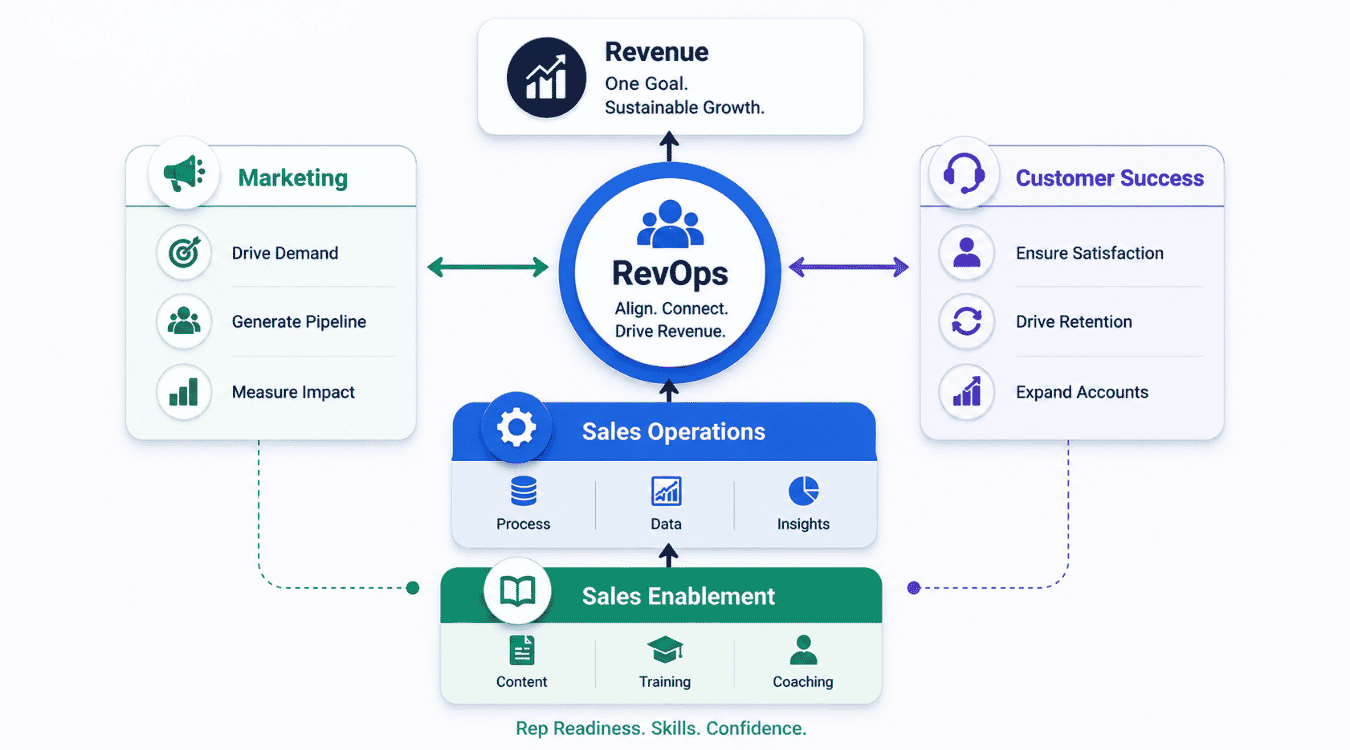
Task: Select the Customer Success heading
Action: [1110, 178]
